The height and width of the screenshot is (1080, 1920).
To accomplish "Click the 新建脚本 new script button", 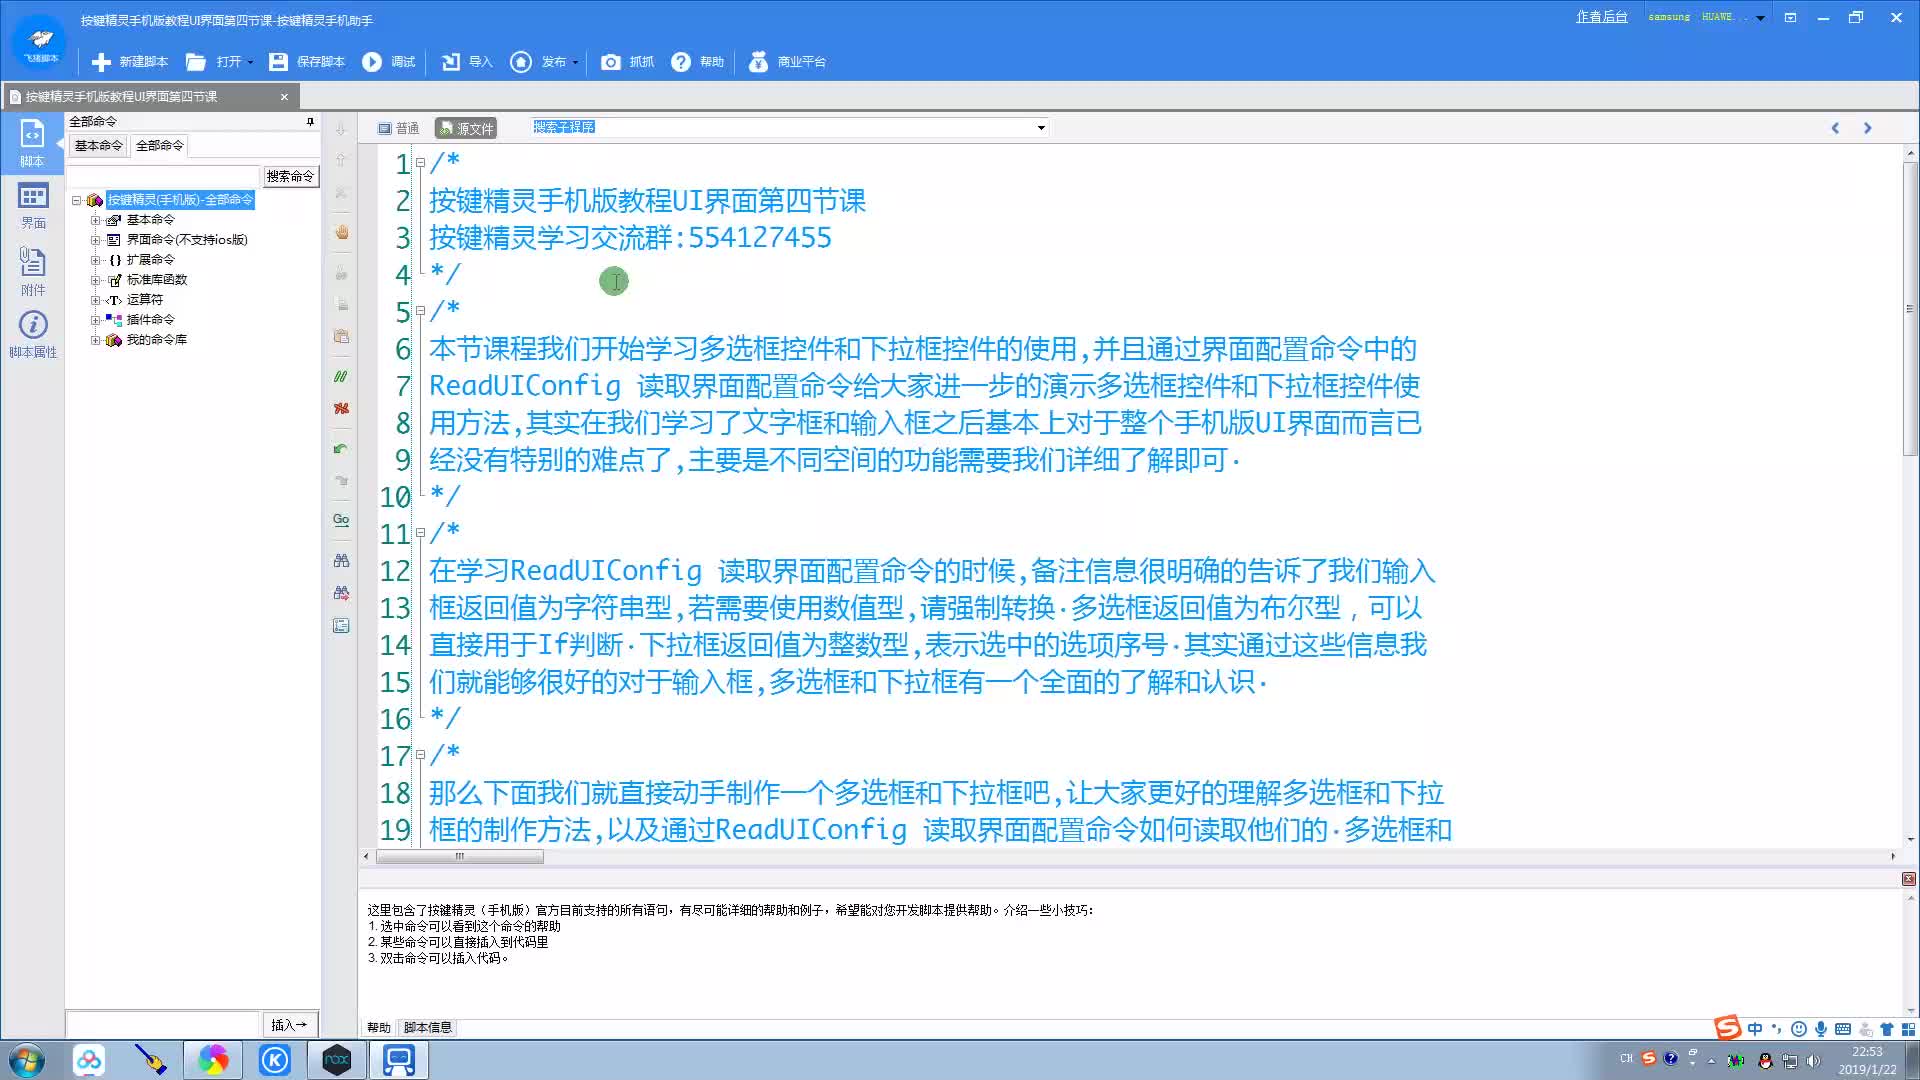I will pyautogui.click(x=129, y=62).
